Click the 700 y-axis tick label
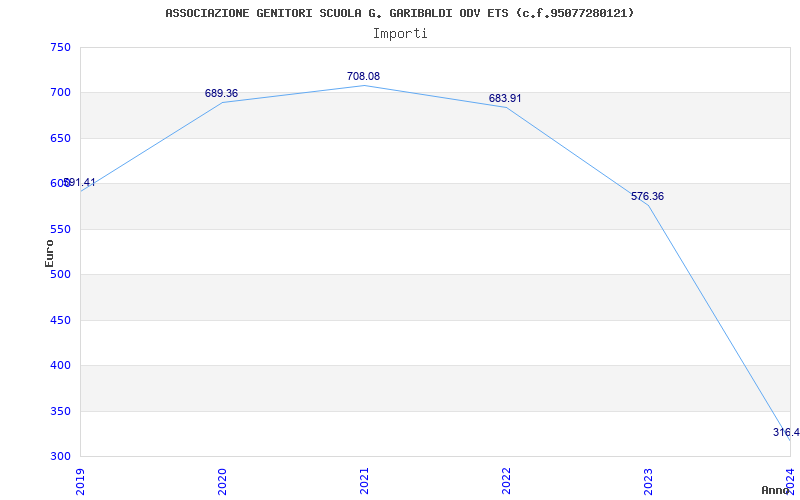Screen dimensions: 800x500 (60, 93)
